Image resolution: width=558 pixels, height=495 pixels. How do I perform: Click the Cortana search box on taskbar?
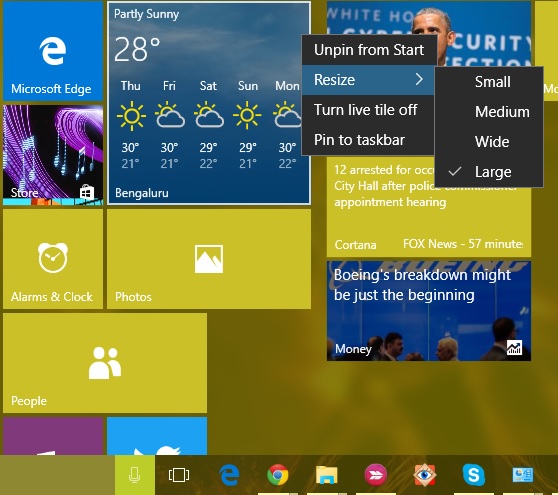tap(57, 475)
